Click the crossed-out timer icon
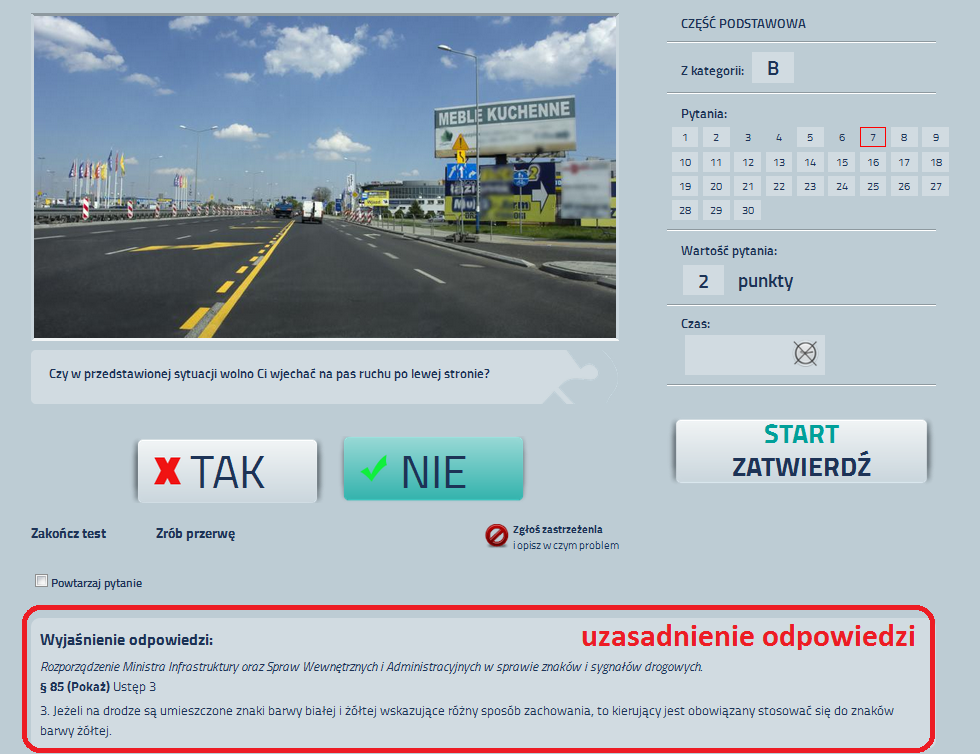Screen dimensions: 980x754 tap(805, 354)
